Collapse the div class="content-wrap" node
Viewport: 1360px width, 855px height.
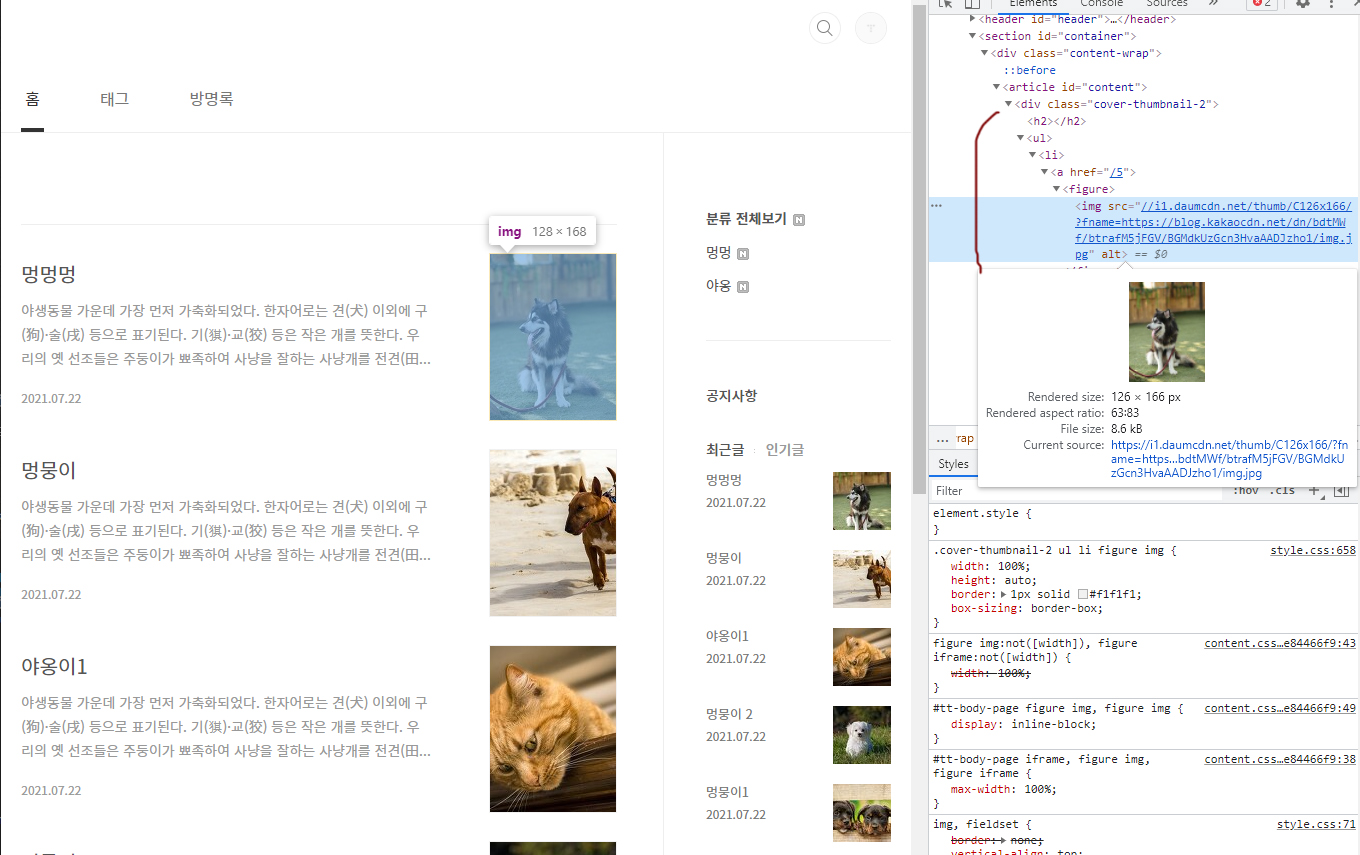pos(984,53)
